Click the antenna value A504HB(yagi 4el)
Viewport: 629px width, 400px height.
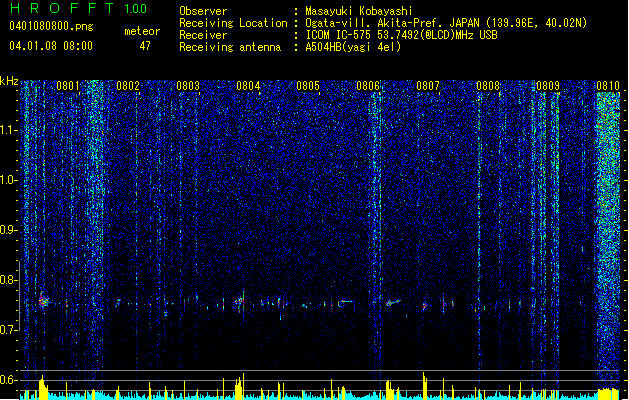point(353,47)
